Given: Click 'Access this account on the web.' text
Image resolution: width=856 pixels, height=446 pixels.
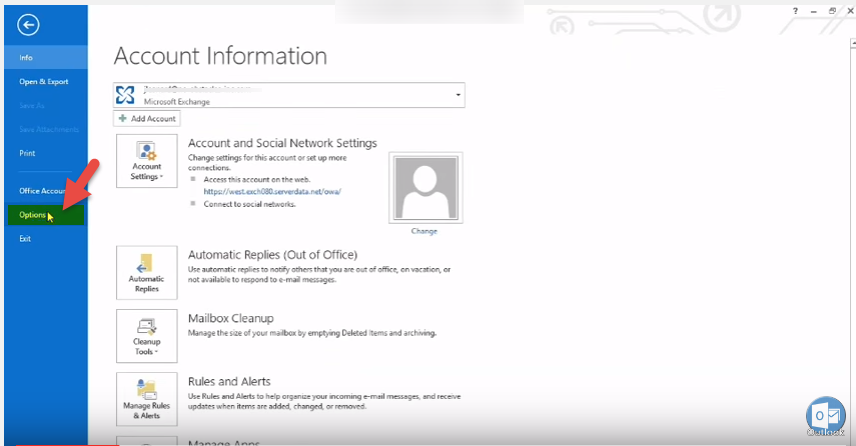Looking at the screenshot, I should (x=257, y=179).
